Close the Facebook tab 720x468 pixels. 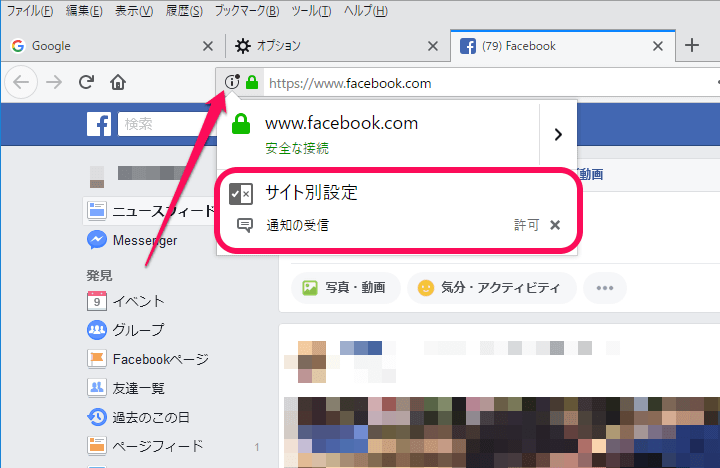pyautogui.click(x=658, y=46)
